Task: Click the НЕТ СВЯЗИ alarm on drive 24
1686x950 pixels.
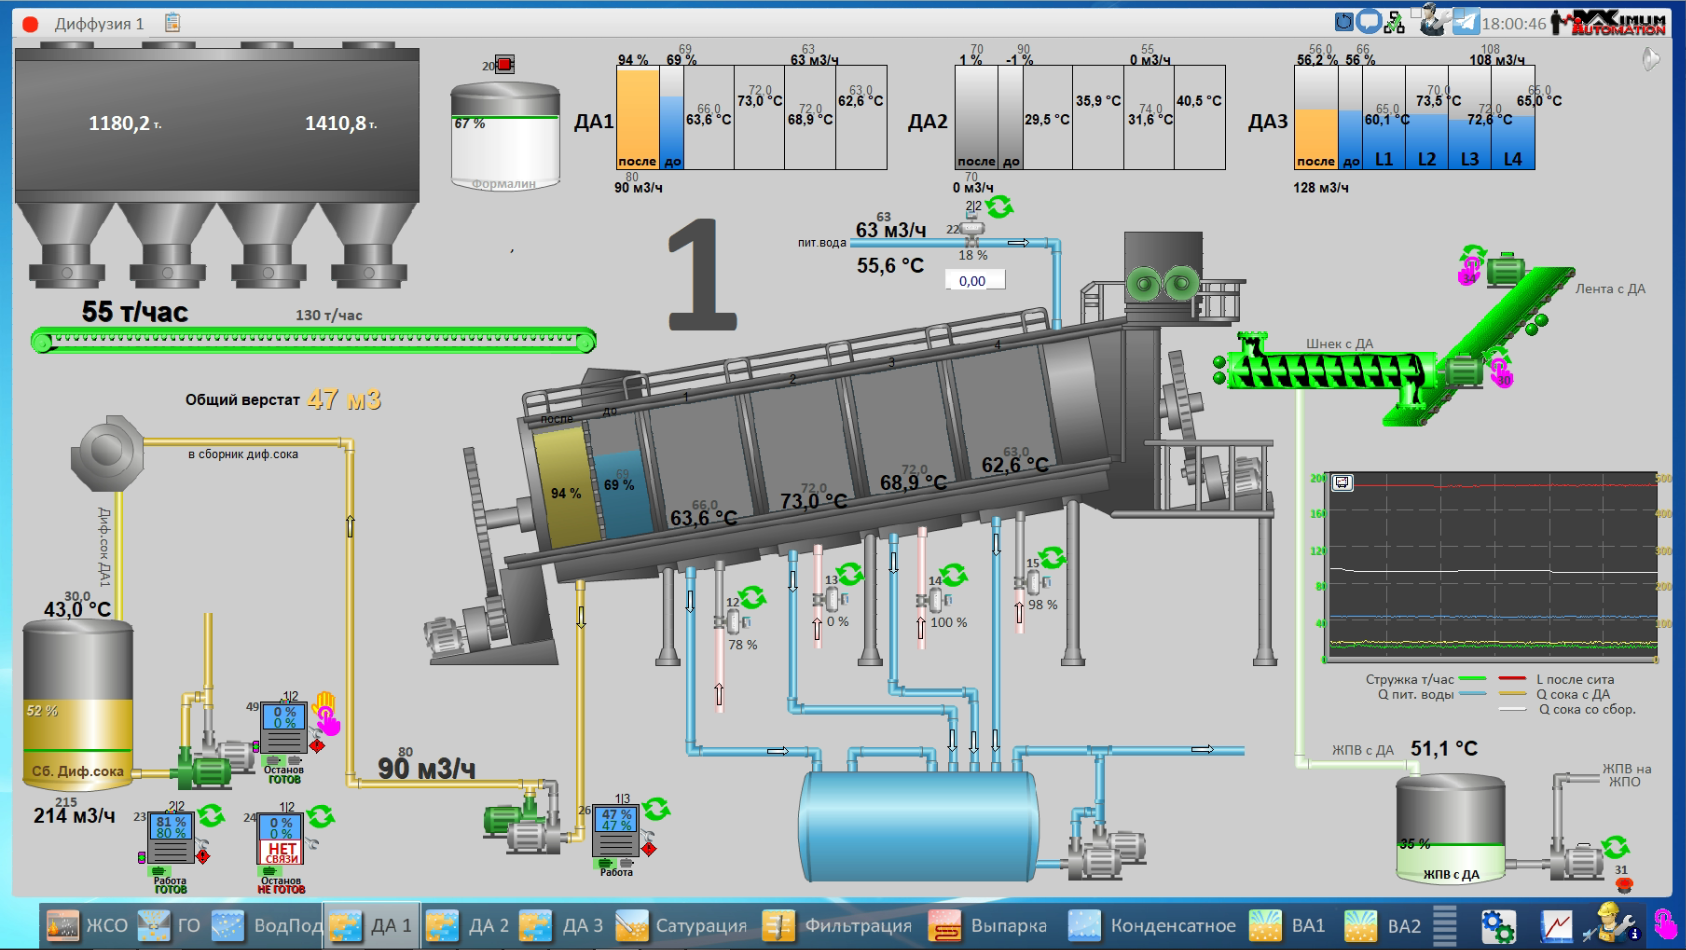Action: click(281, 852)
